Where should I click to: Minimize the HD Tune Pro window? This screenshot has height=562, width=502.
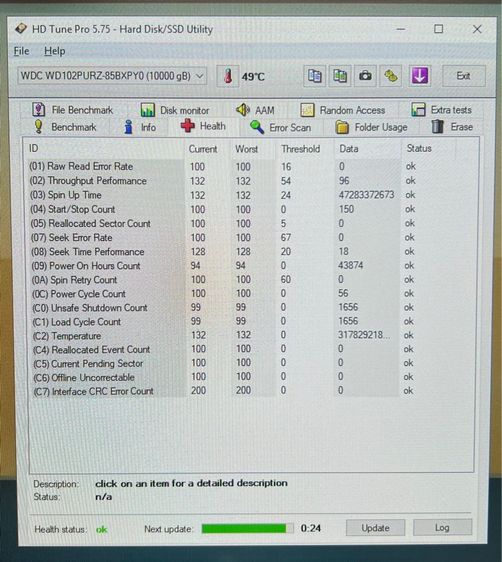[x=401, y=29]
